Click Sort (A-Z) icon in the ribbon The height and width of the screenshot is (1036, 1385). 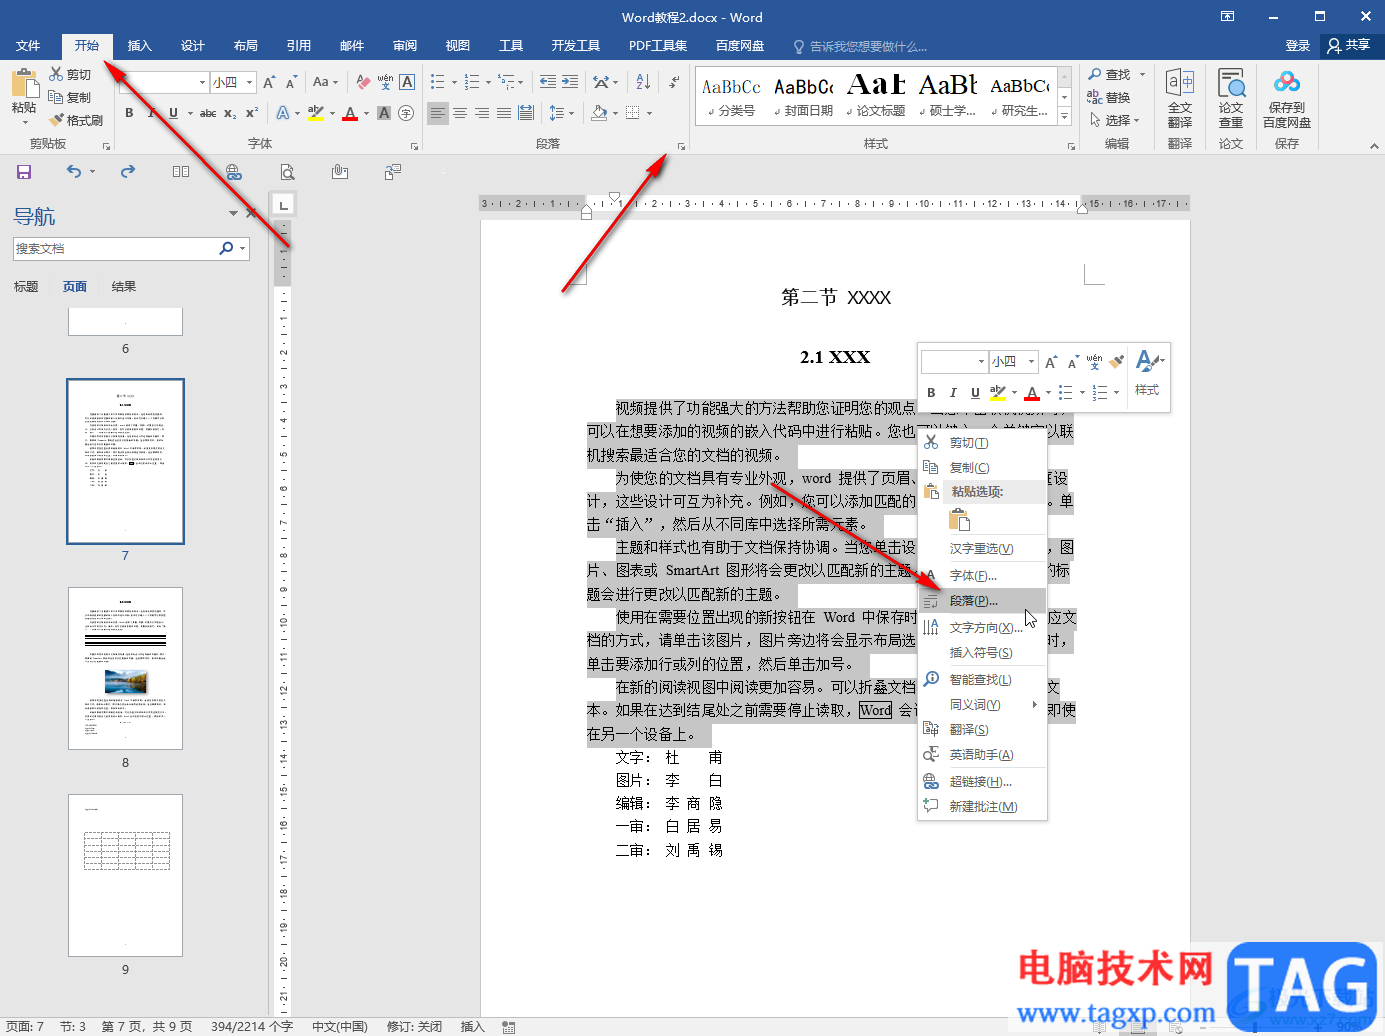(x=643, y=82)
